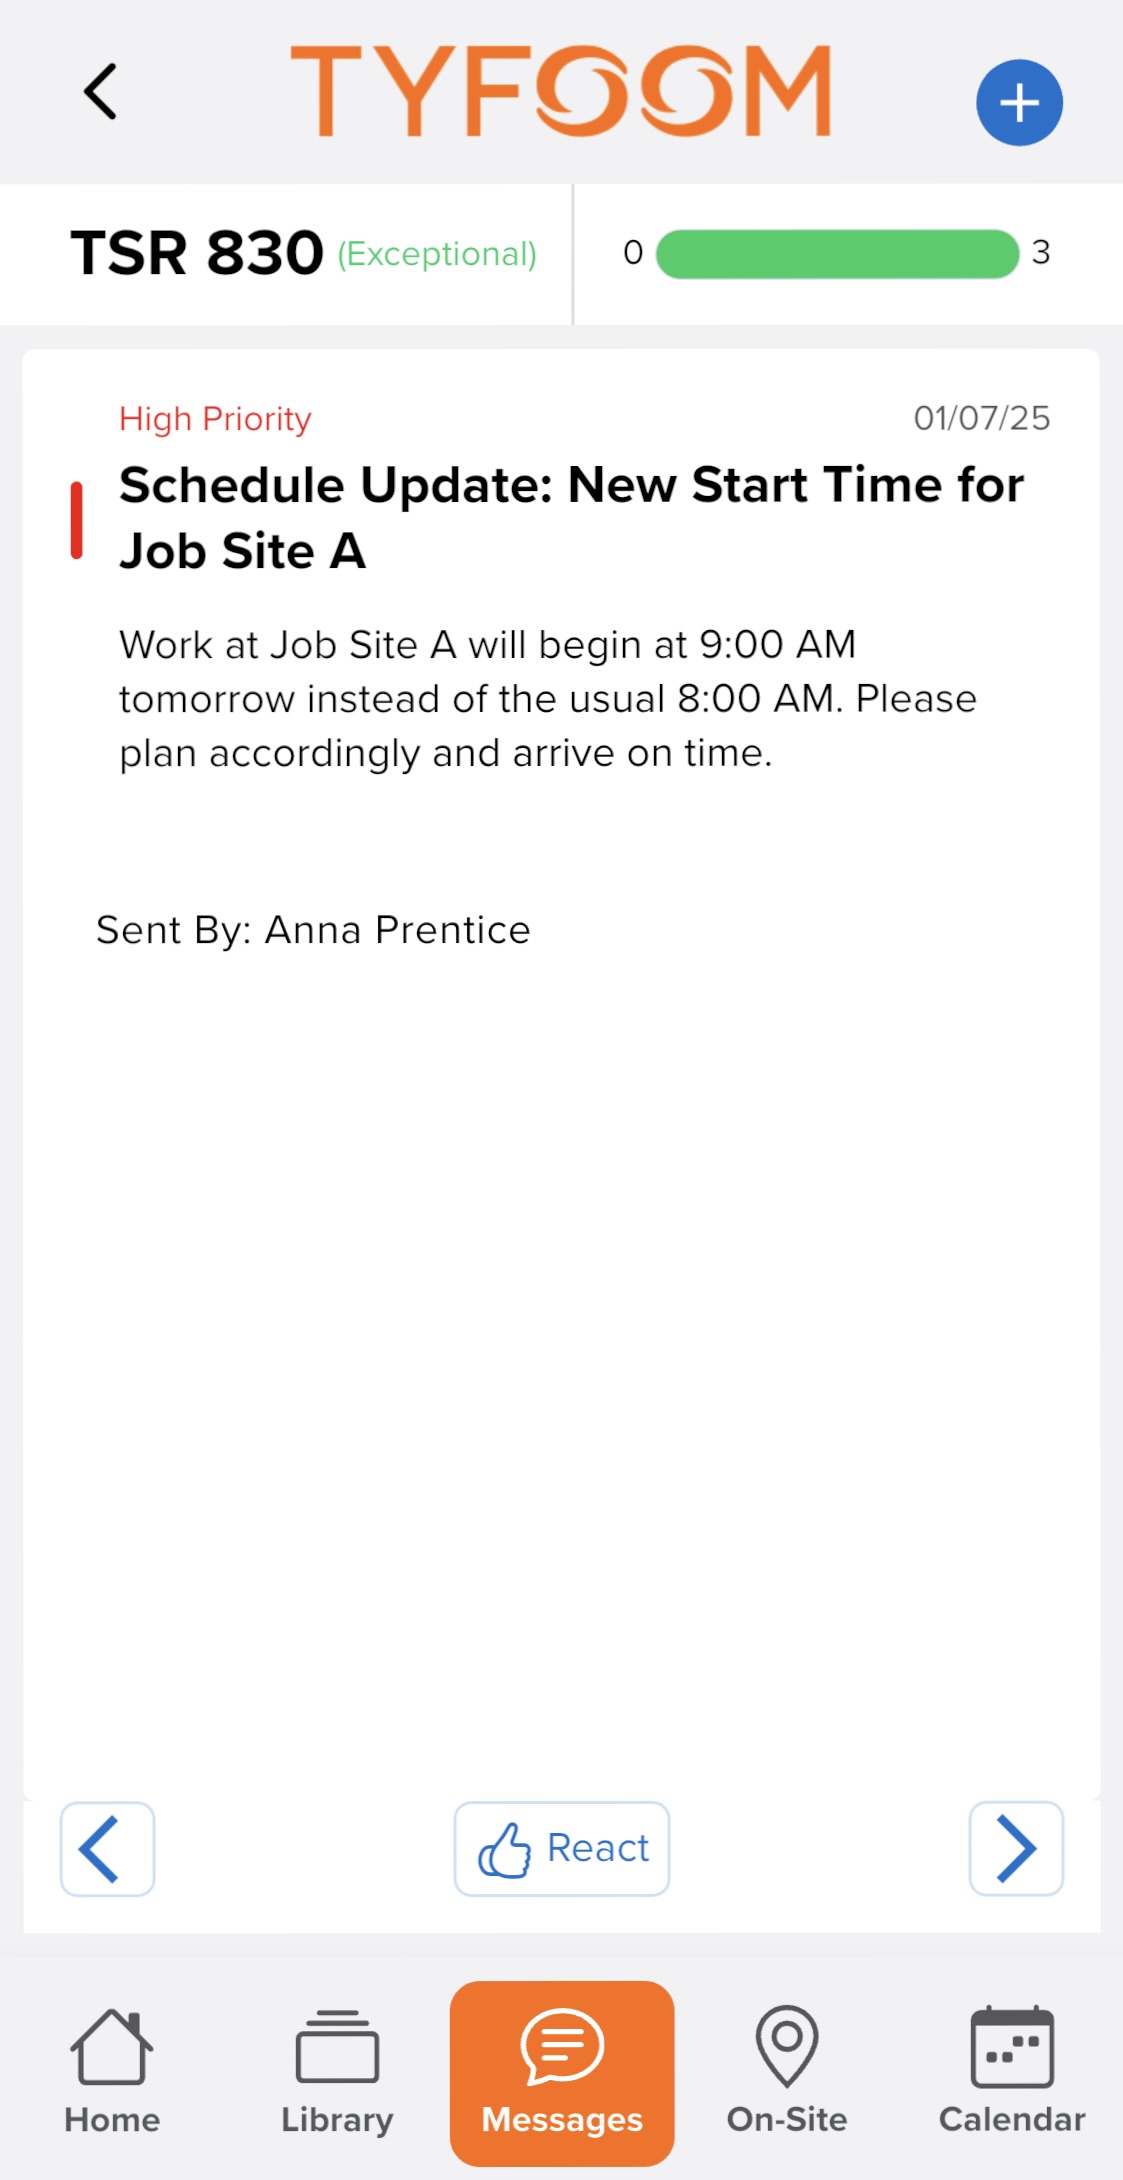Tap the High Priority label
This screenshot has width=1123, height=2180.
(x=215, y=419)
